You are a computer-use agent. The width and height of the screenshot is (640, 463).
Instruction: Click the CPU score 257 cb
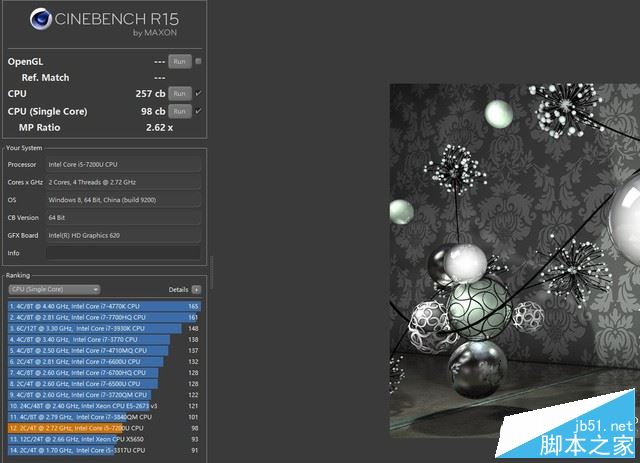pos(150,93)
